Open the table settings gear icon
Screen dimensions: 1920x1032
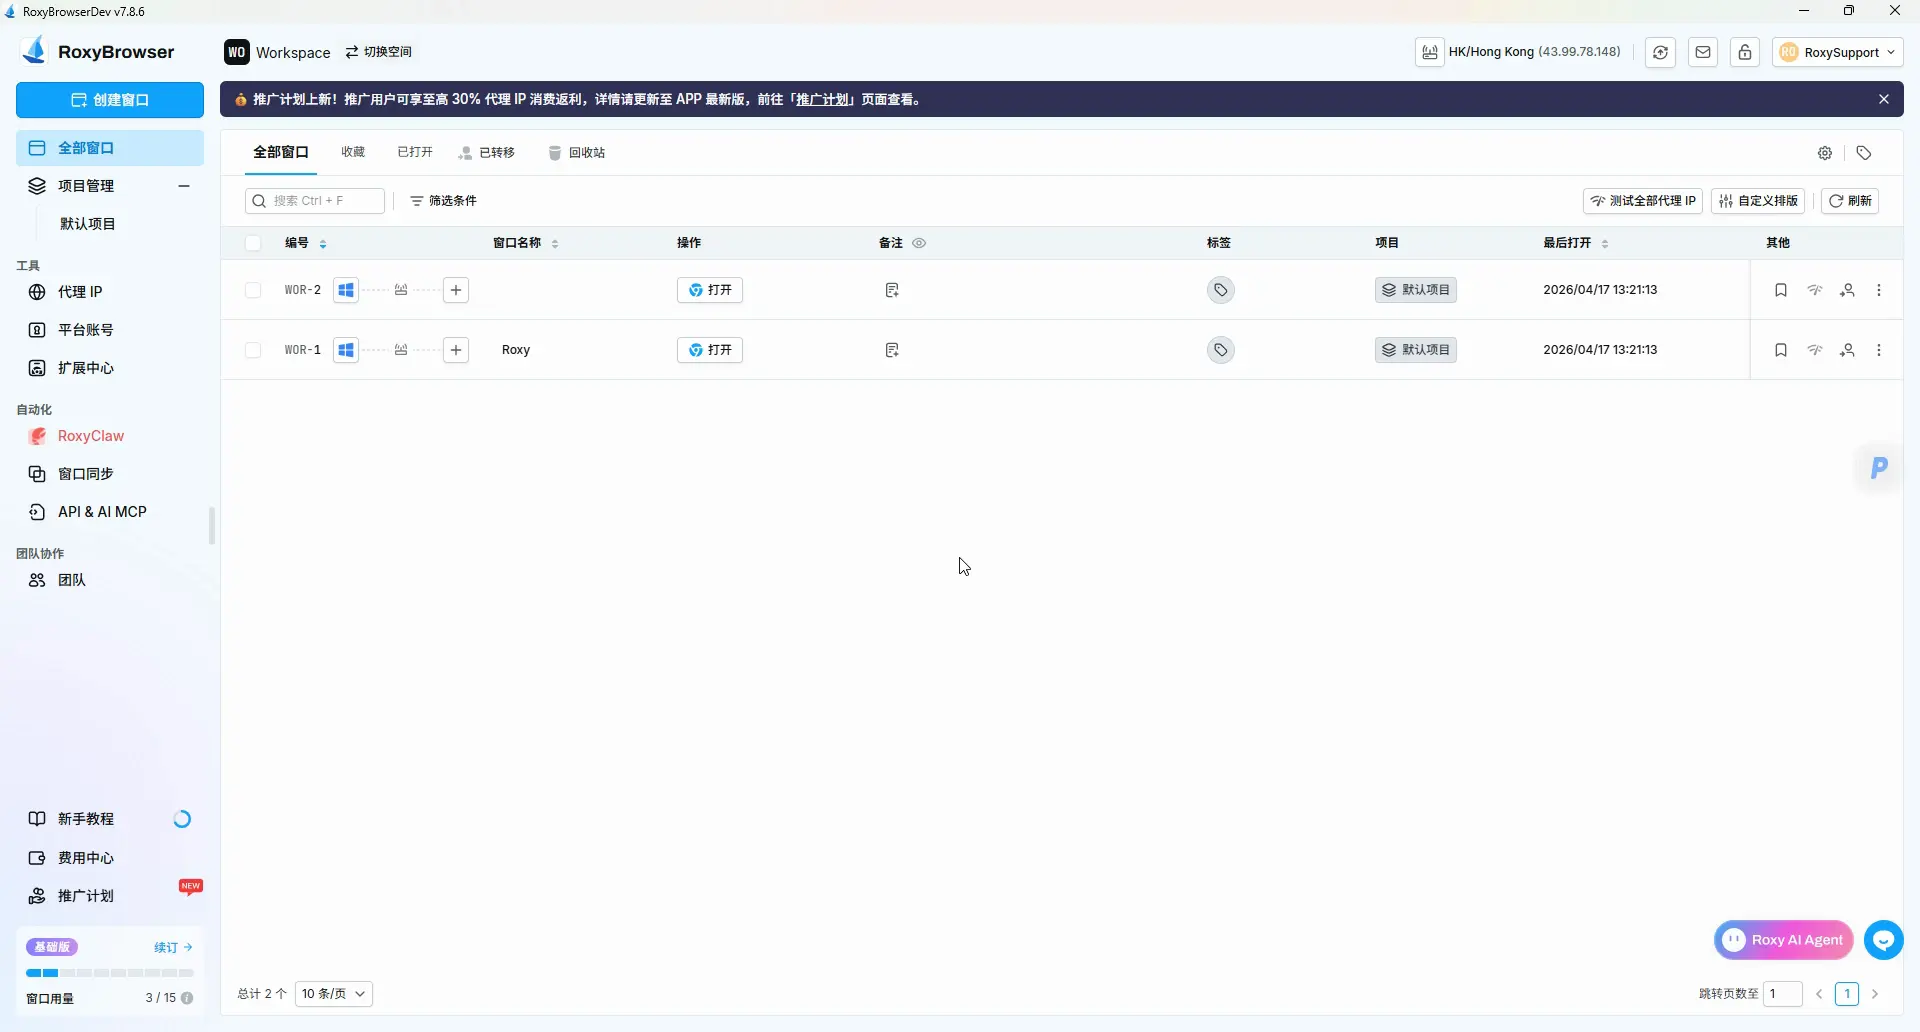click(x=1825, y=153)
